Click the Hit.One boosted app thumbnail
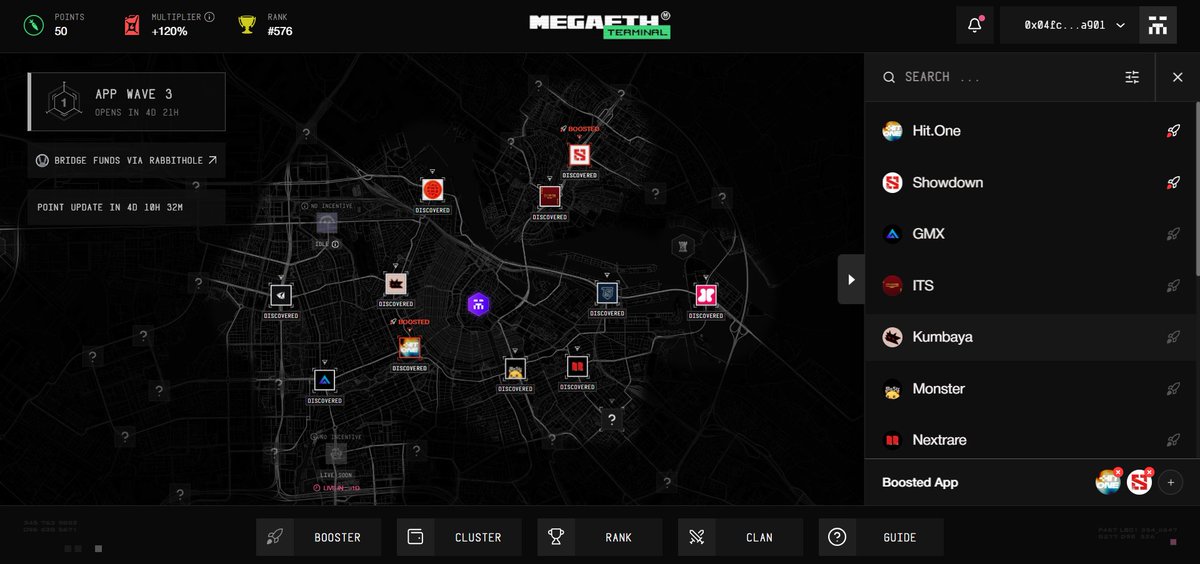Image resolution: width=1200 pixels, height=564 pixels. click(x=1107, y=483)
